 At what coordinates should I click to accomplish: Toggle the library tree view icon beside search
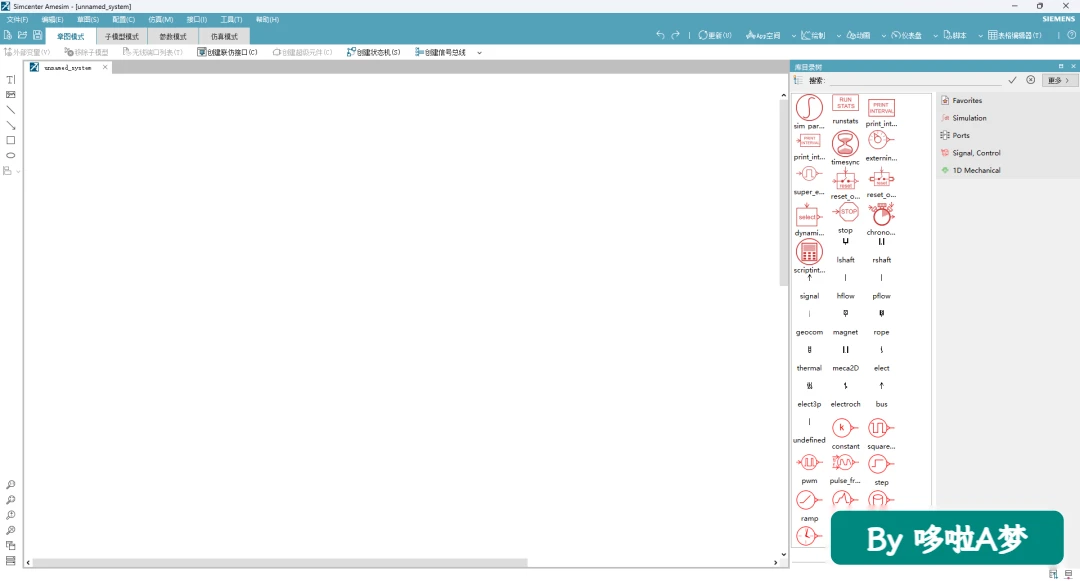(798, 81)
